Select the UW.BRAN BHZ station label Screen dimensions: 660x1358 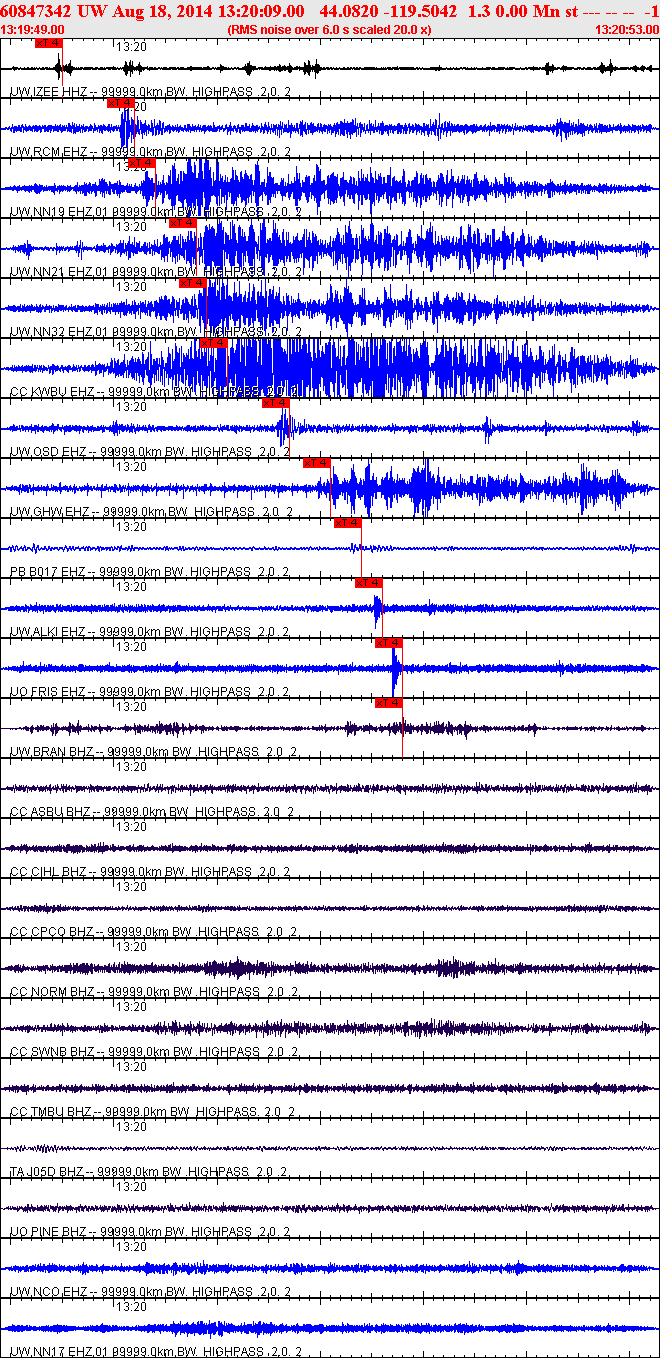(x=52, y=751)
